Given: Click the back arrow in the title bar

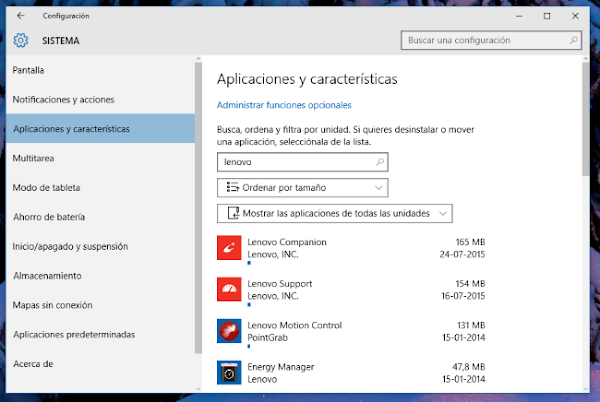Looking at the screenshot, I should pyautogui.click(x=21, y=16).
